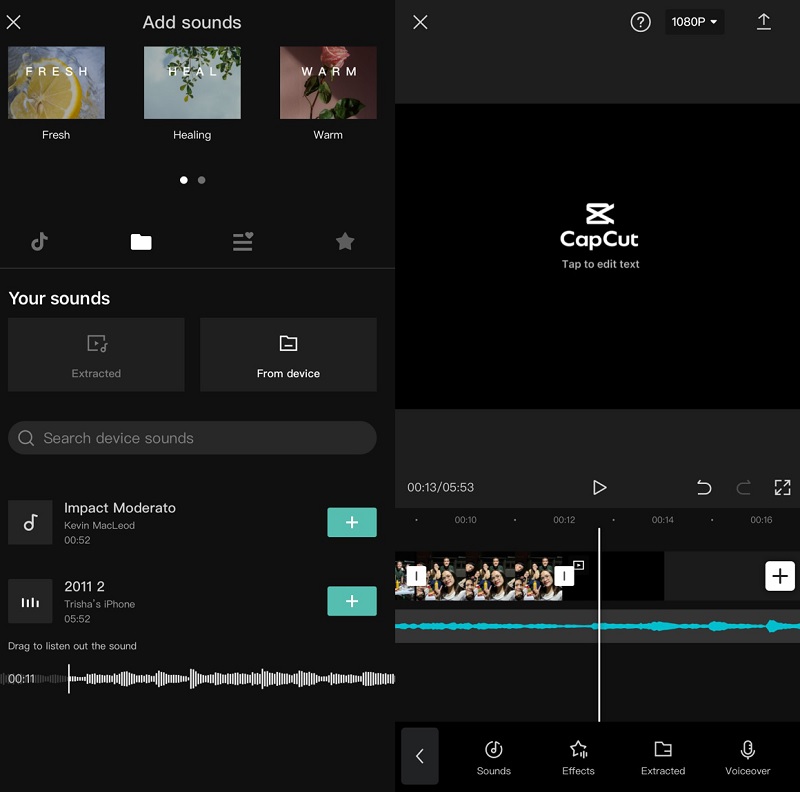The width and height of the screenshot is (800, 792).
Task: Tap the From device button under Your sounds
Action: coord(288,354)
